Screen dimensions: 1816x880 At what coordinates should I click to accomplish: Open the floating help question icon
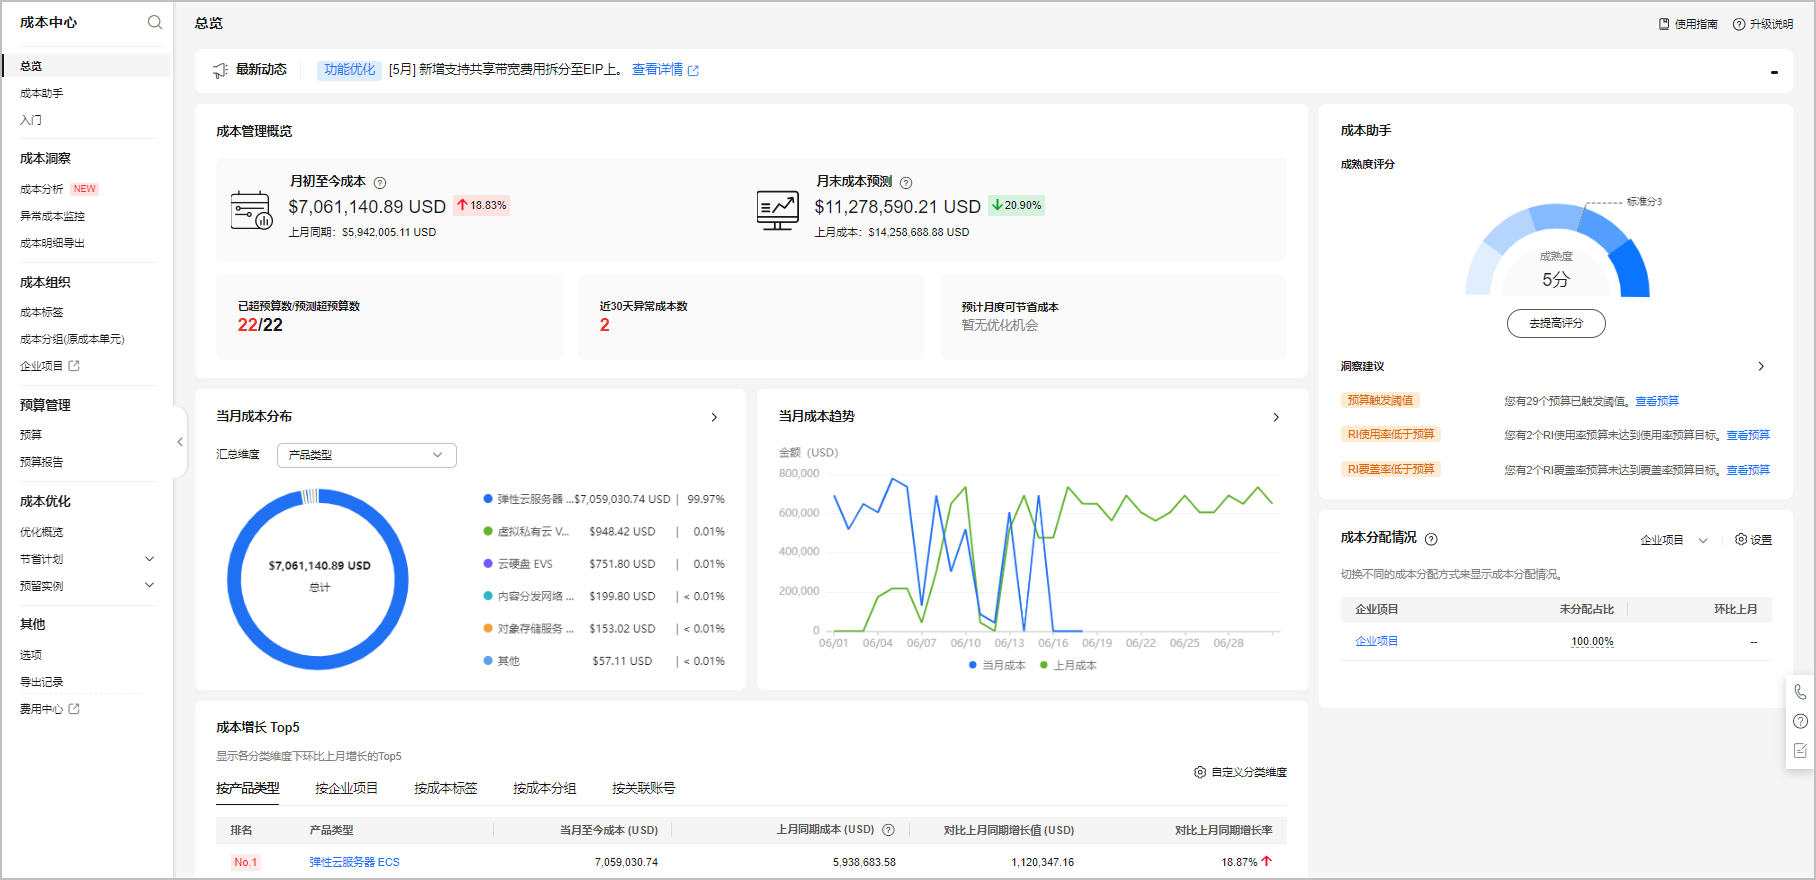point(1800,721)
